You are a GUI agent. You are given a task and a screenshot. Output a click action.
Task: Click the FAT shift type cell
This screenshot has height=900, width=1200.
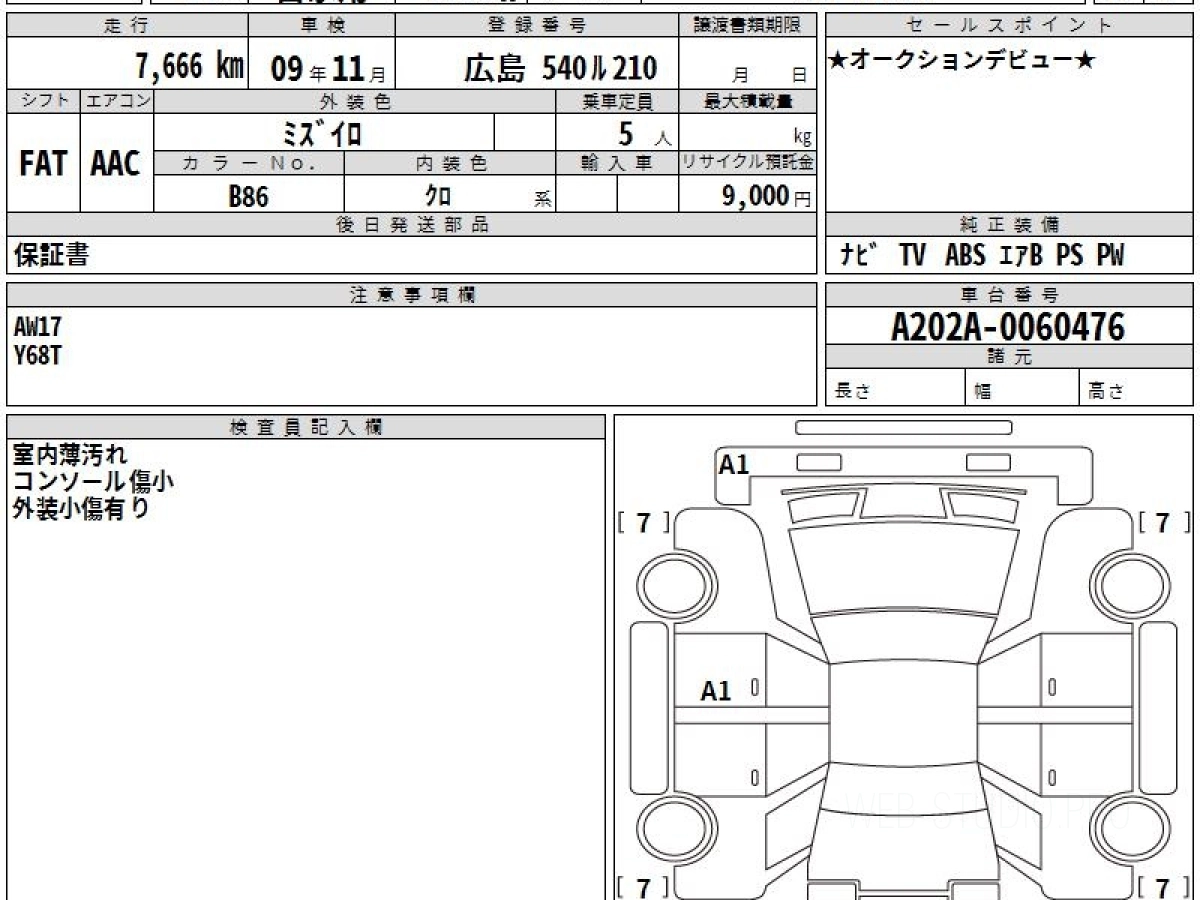43,165
